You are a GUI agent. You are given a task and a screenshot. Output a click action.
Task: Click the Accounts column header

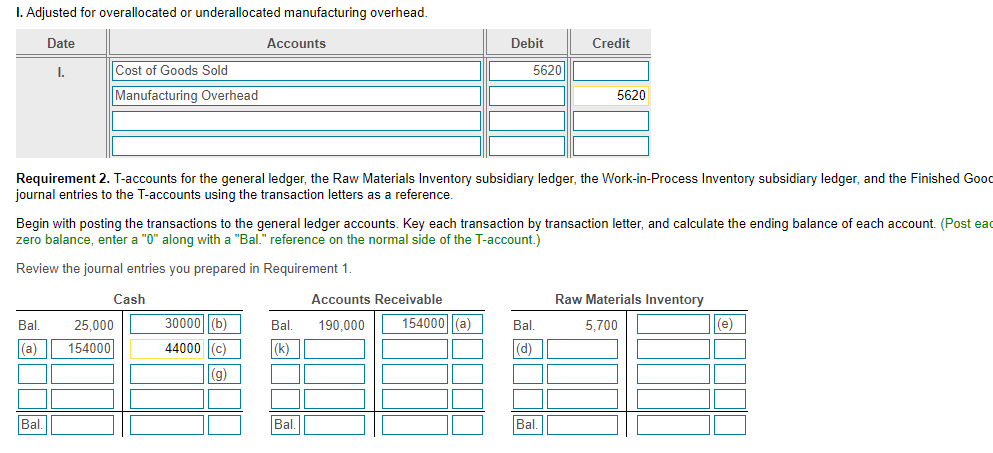pyautogui.click(x=296, y=43)
